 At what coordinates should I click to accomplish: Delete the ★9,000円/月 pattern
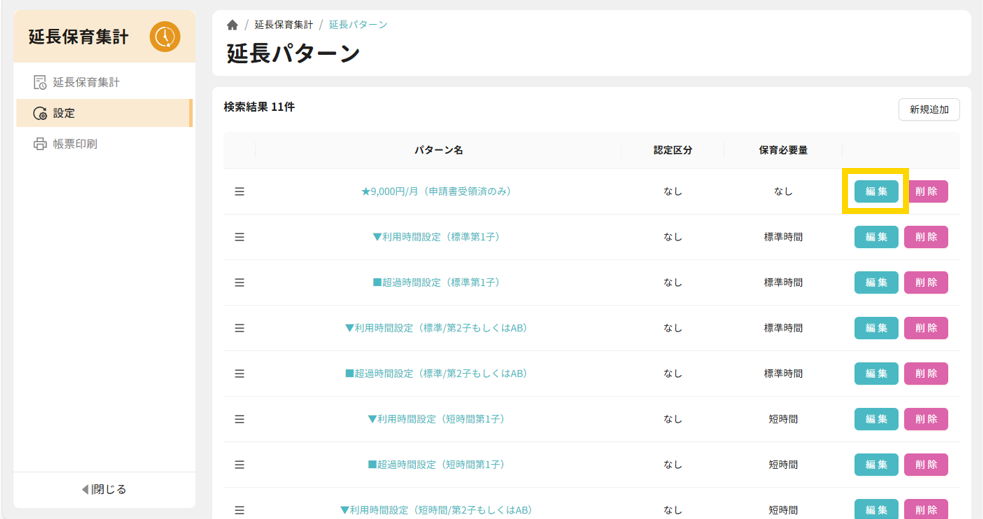926,191
